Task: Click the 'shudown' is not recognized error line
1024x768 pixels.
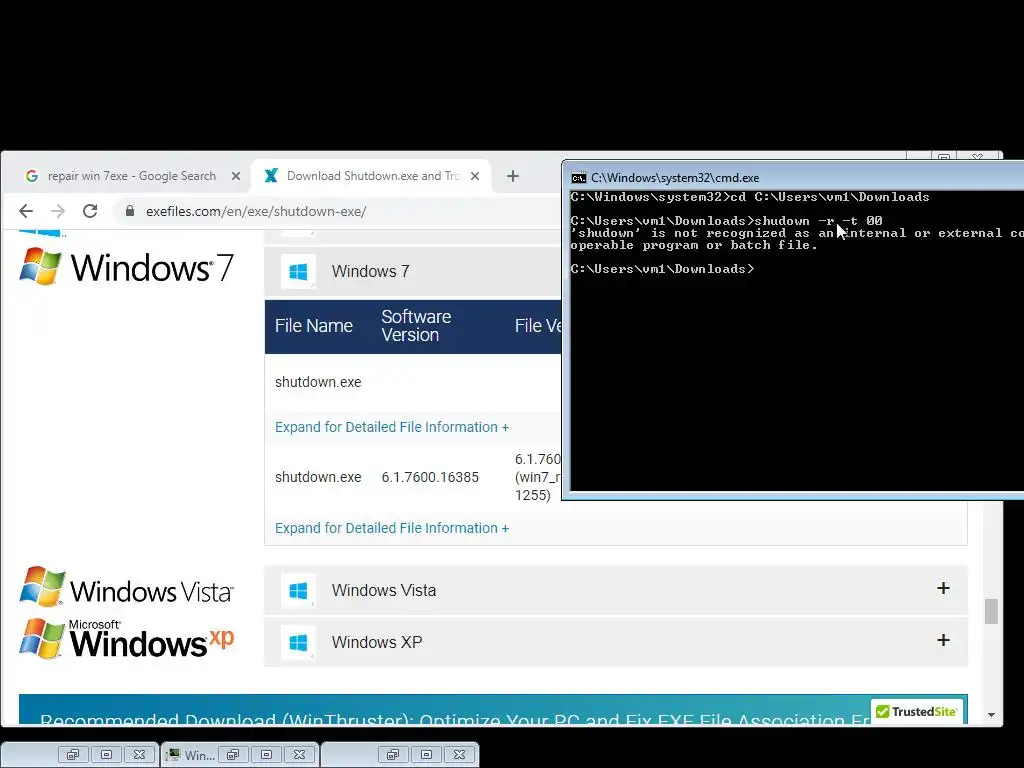Action: pos(797,233)
